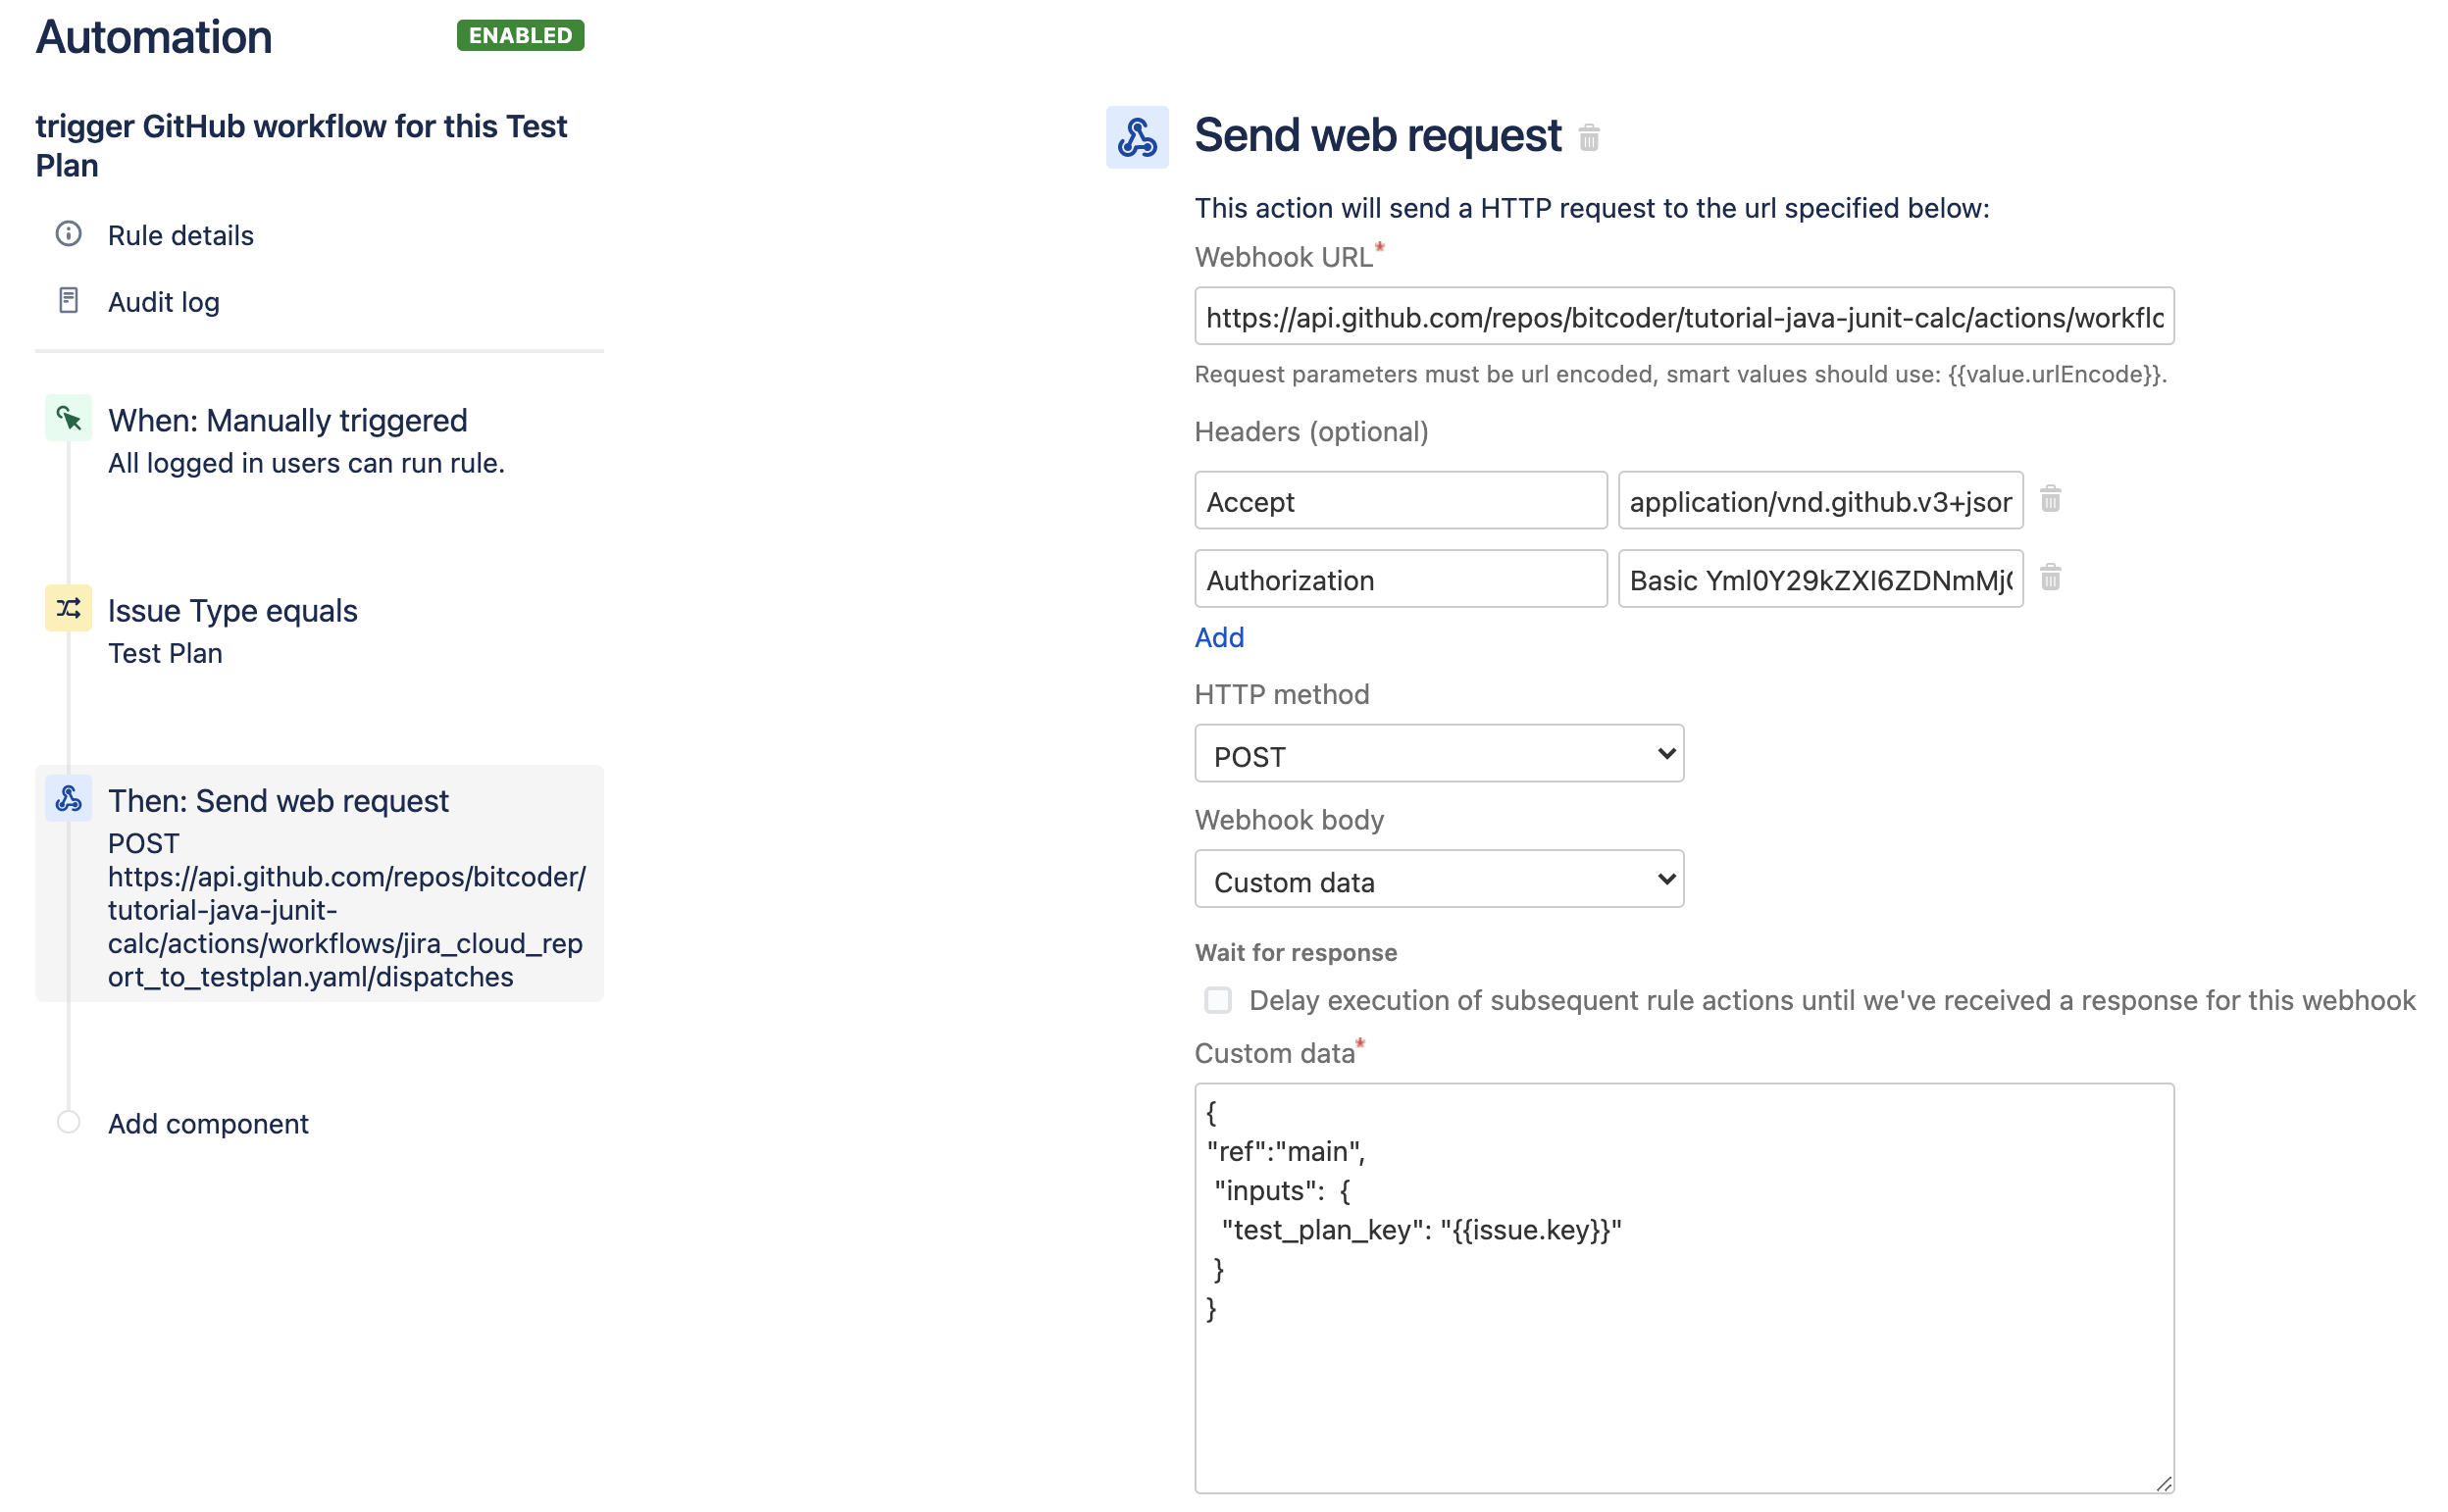Image resolution: width=2448 pixels, height=1512 pixels.
Task: Click the Test Plan condition value text
Action: coord(165,653)
